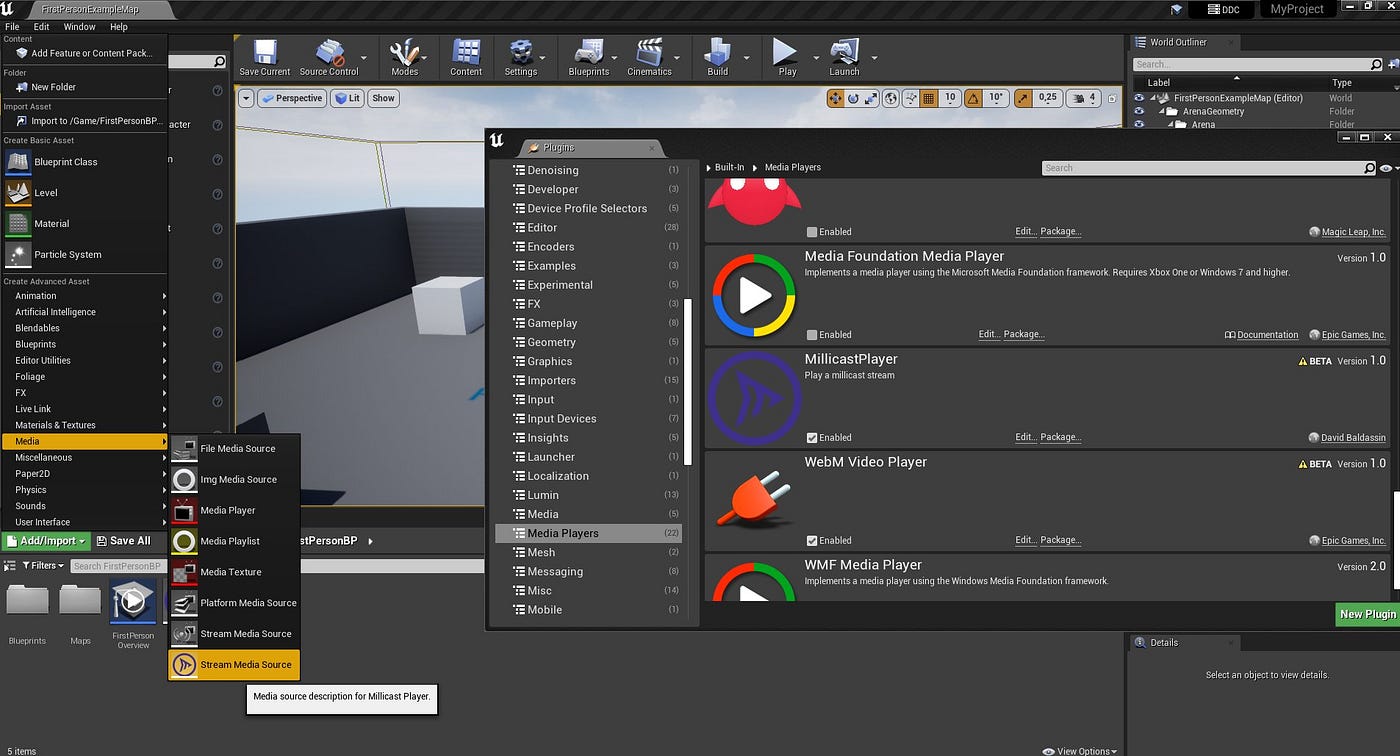Toggle Enabled checkbox for WebM Video Player

tap(812, 541)
